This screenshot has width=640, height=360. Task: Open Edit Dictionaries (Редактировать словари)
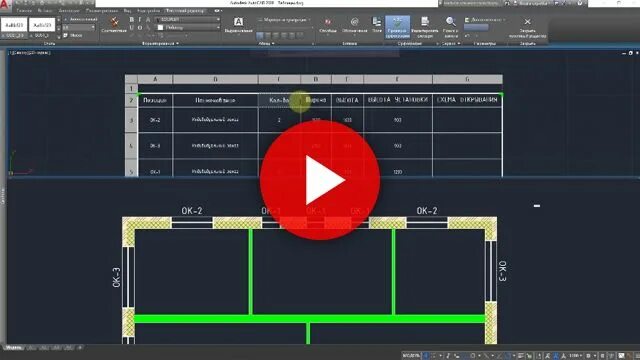coord(424,27)
